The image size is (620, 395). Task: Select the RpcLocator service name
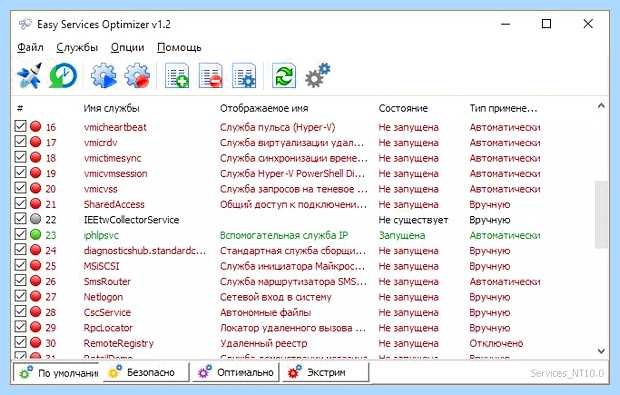[108, 327]
